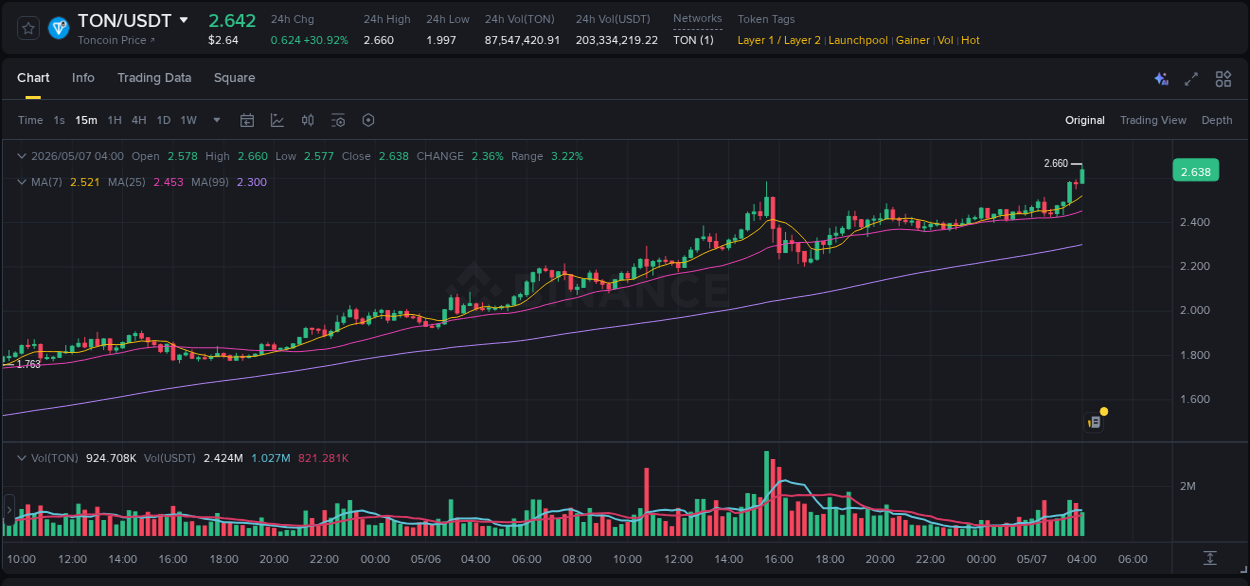
Task: Click the 24h High value 2.660
Action: tap(378, 40)
